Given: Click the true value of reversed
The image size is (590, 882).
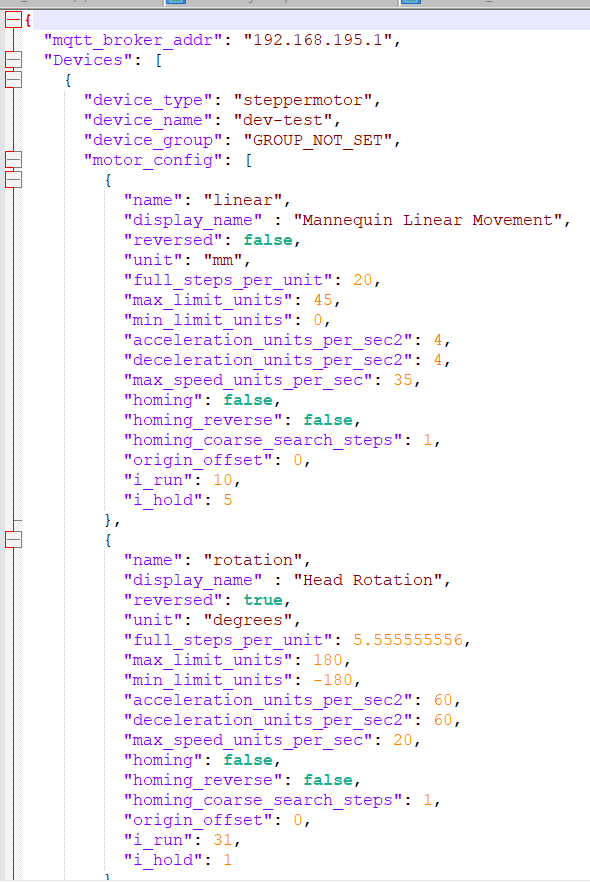Looking at the screenshot, I should pyautogui.click(x=263, y=600).
